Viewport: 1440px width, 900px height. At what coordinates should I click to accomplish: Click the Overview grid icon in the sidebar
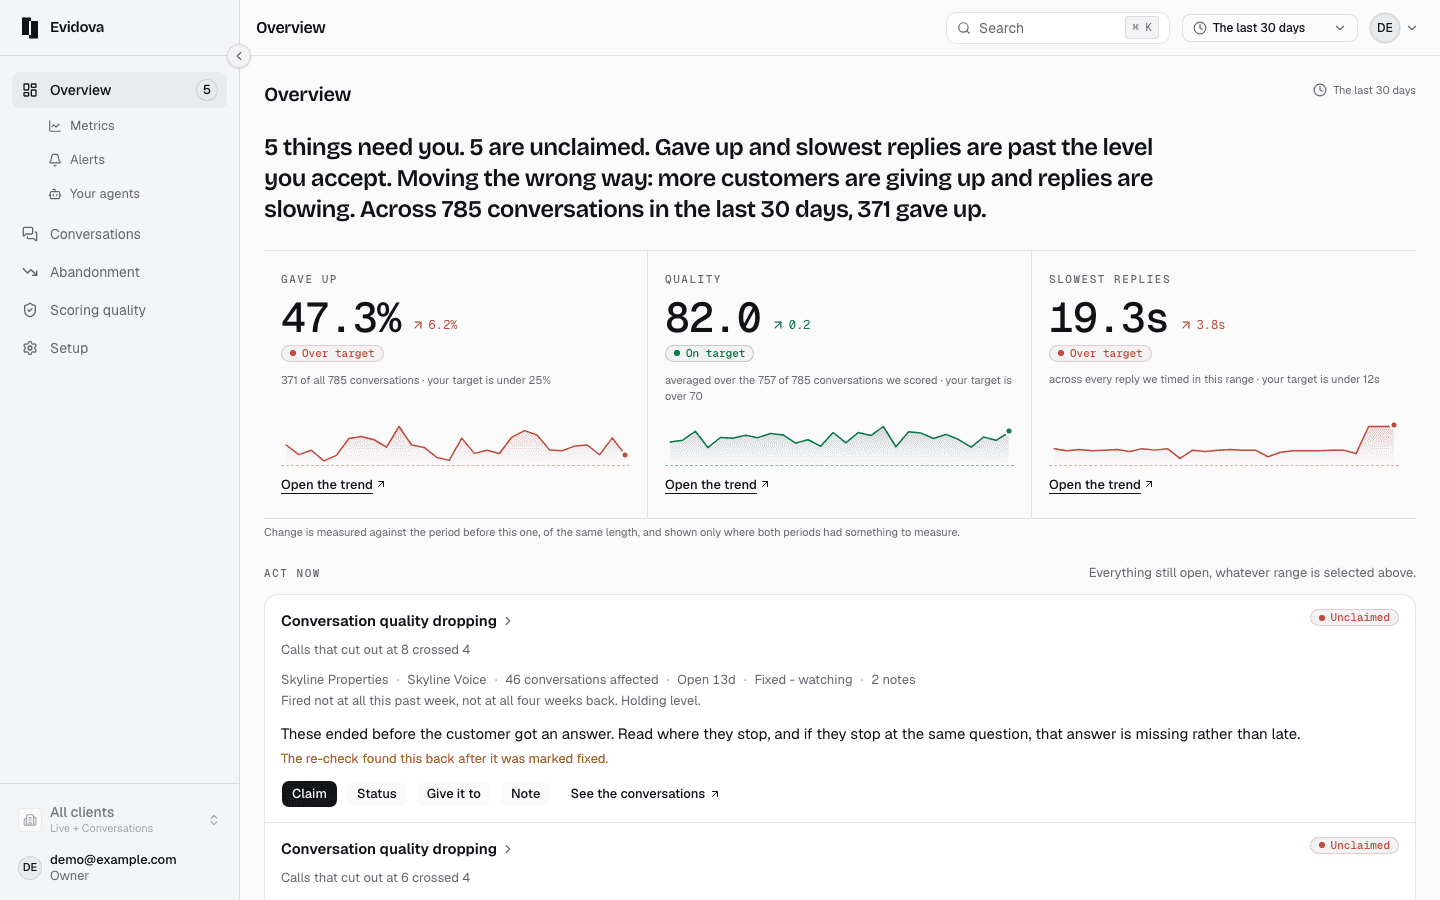click(x=30, y=90)
